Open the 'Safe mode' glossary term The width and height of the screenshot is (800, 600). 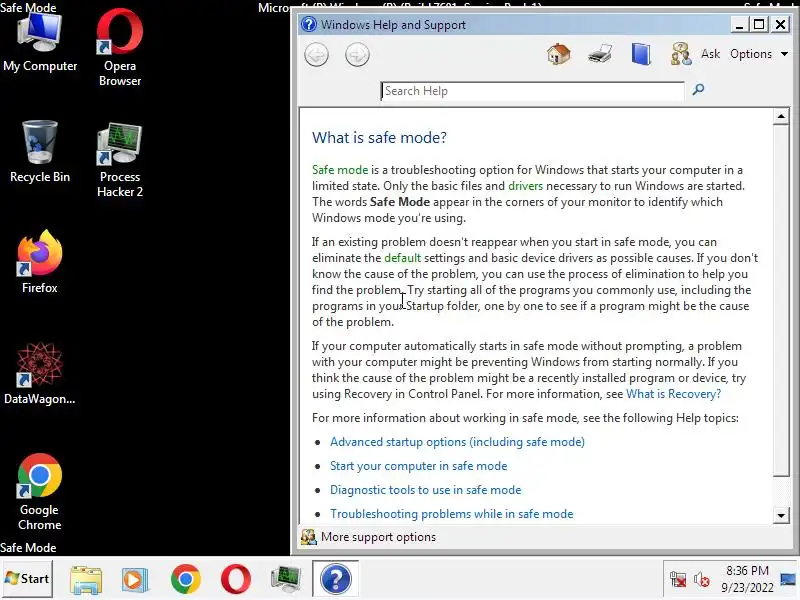(340, 170)
